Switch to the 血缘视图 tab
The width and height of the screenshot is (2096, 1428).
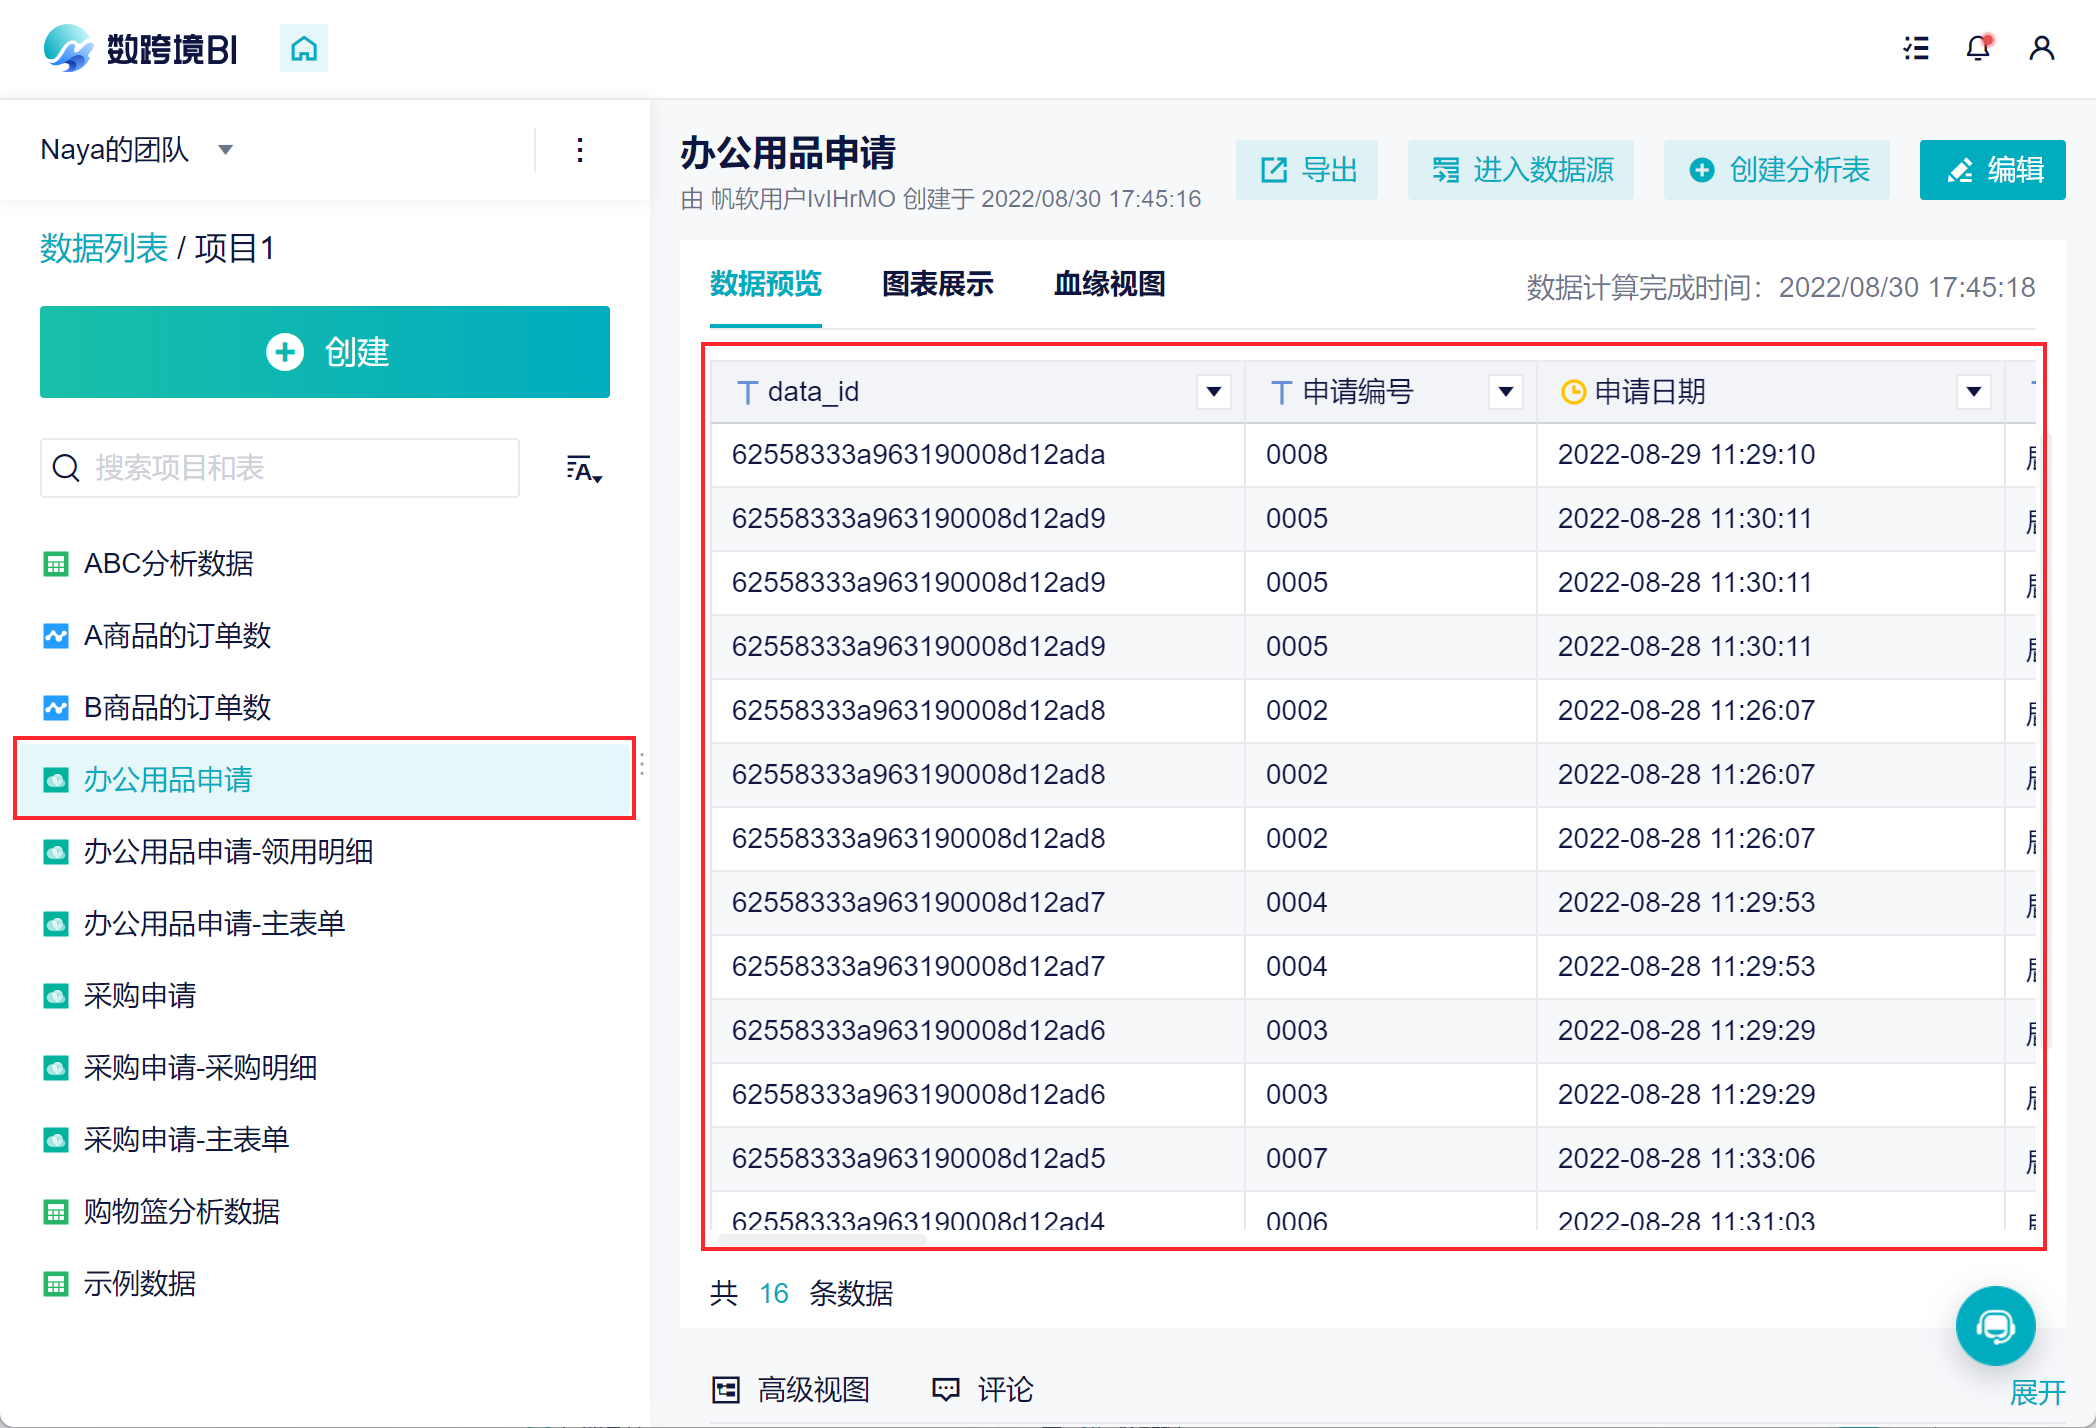click(1109, 284)
